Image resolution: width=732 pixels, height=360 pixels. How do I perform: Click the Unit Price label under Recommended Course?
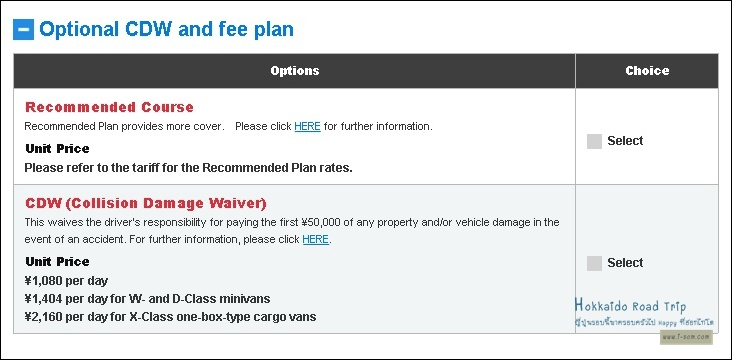pos(57,149)
